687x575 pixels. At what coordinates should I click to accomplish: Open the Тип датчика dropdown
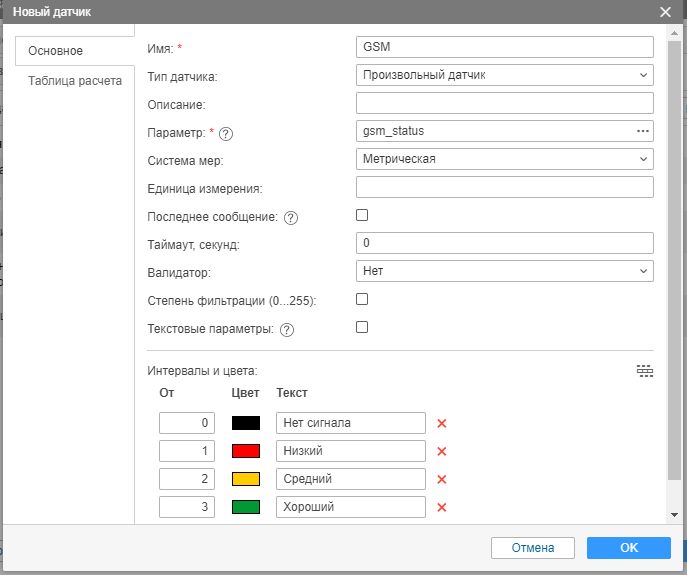(x=504, y=75)
